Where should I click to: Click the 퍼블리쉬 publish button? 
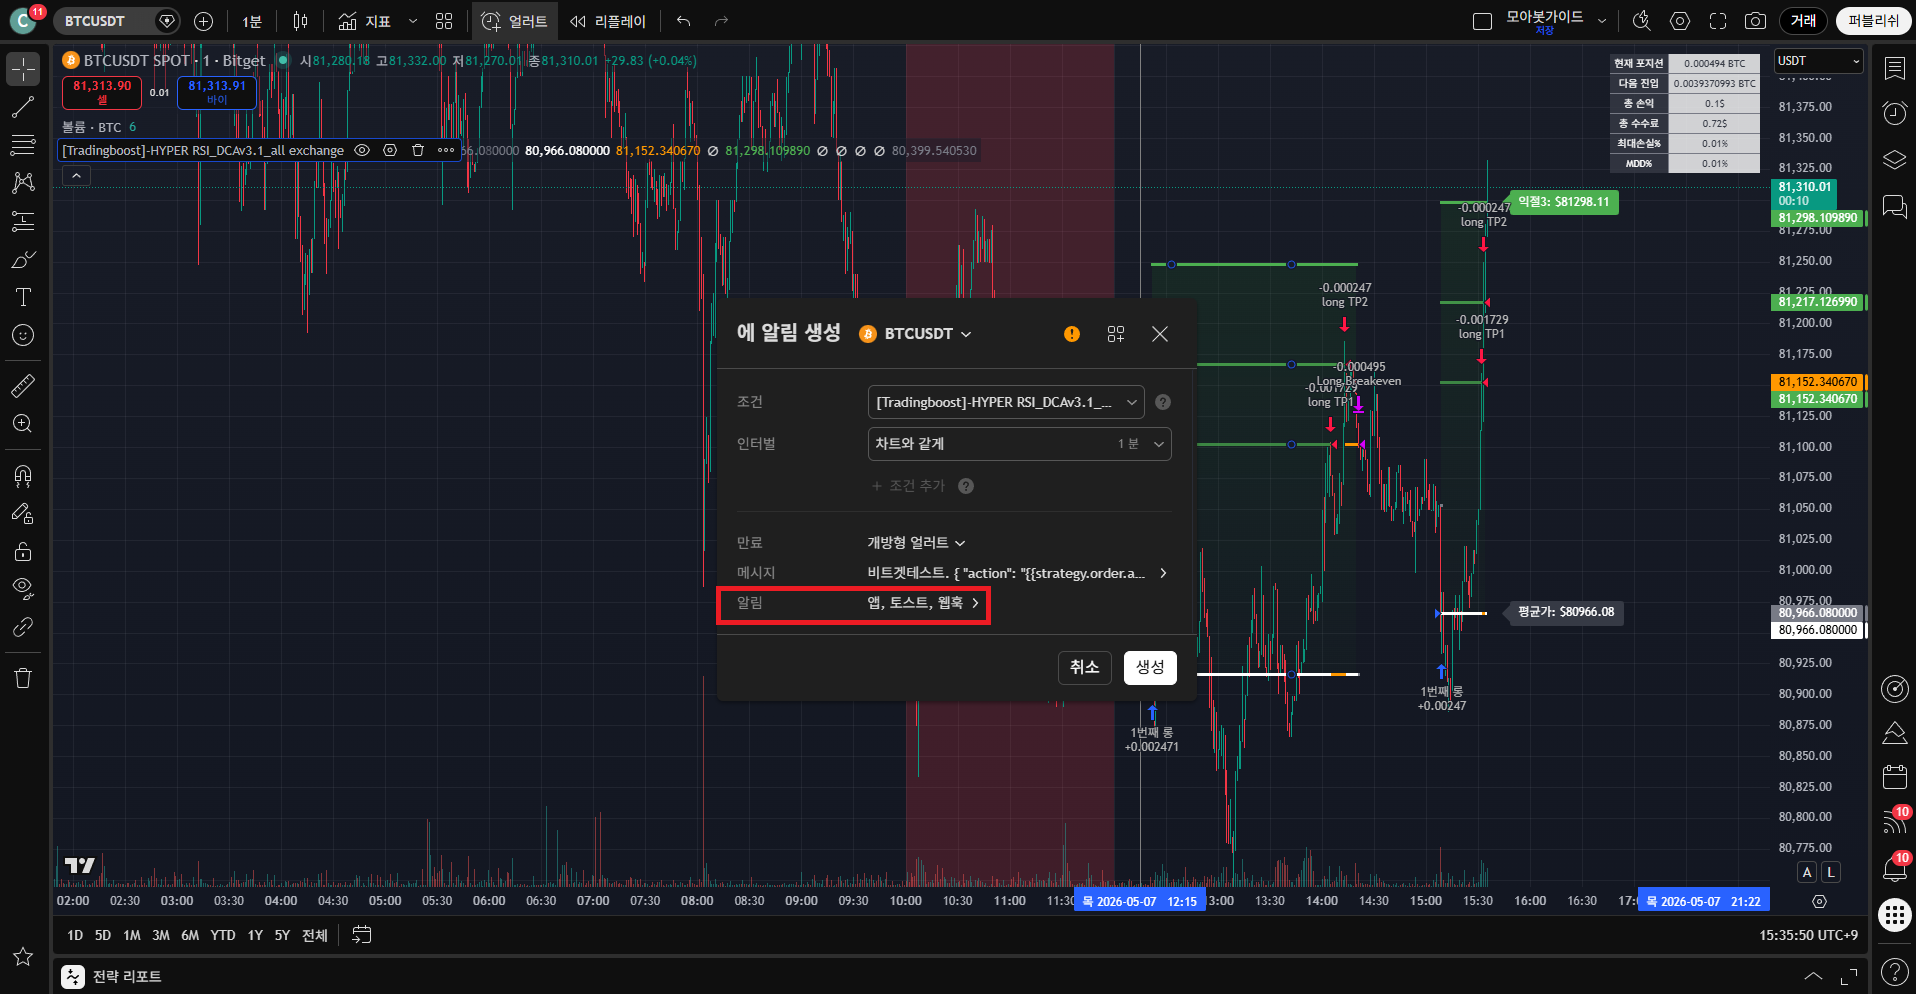pos(1873,21)
